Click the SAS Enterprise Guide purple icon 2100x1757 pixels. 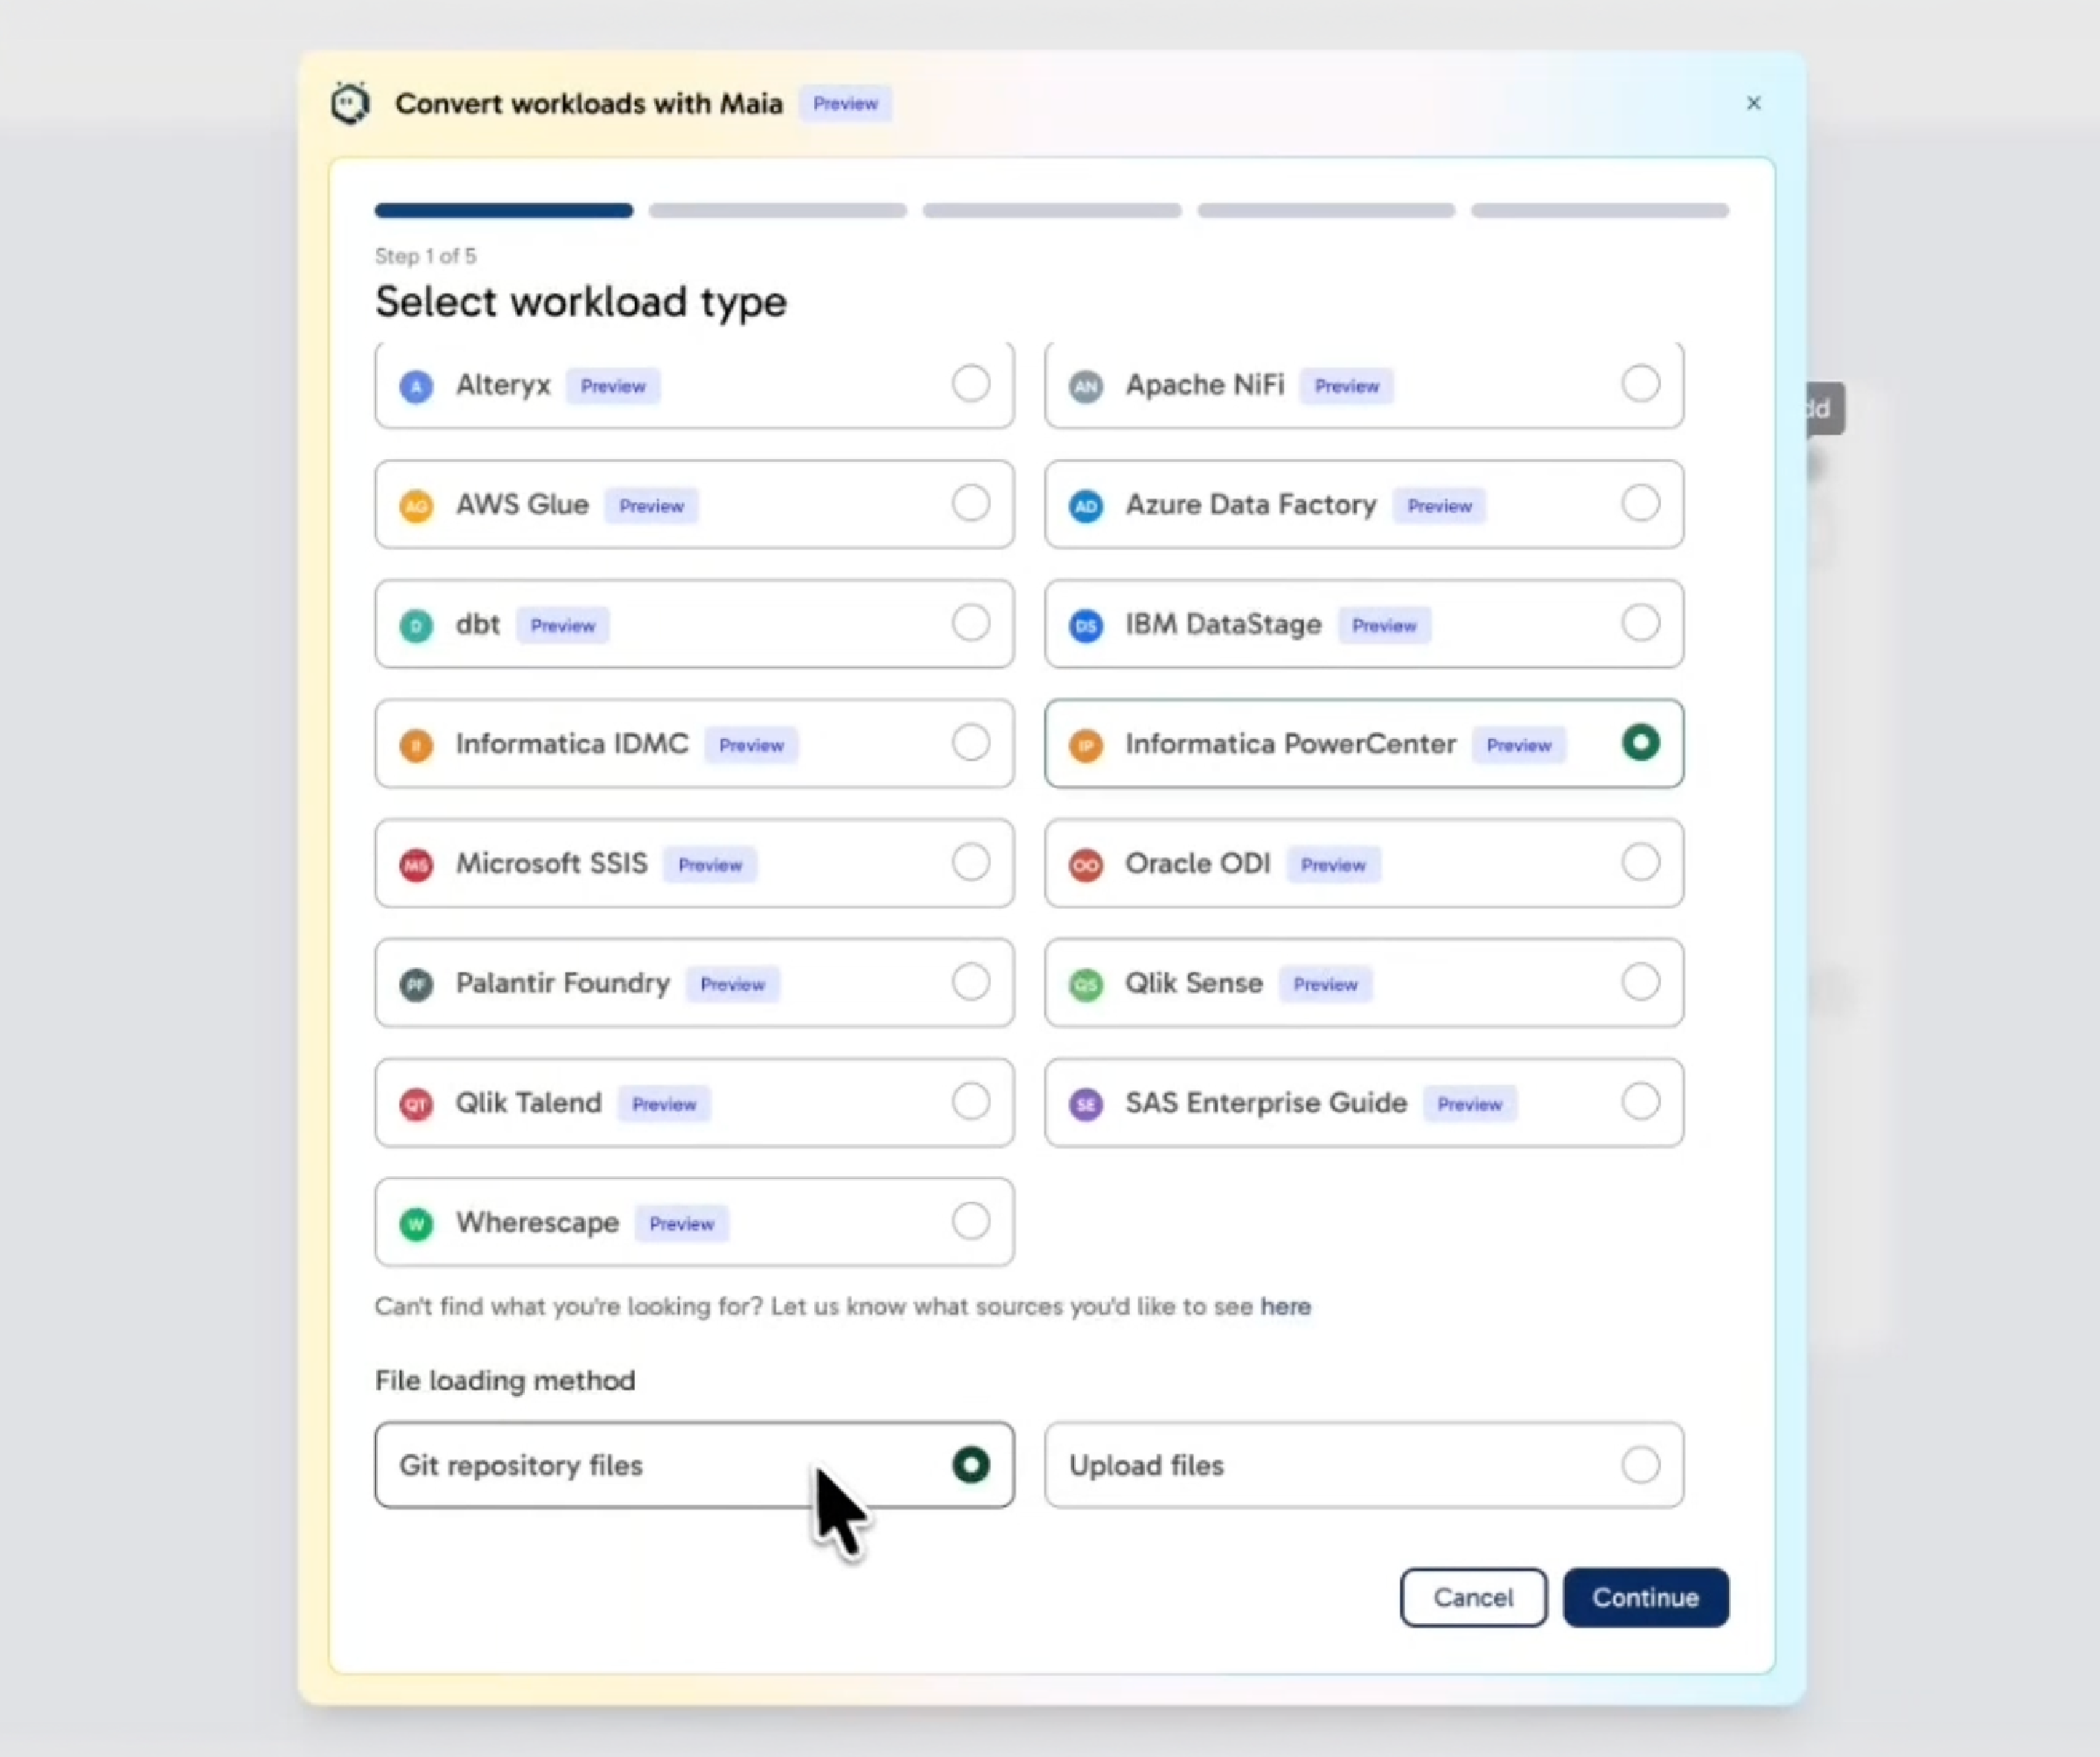click(x=1085, y=1104)
